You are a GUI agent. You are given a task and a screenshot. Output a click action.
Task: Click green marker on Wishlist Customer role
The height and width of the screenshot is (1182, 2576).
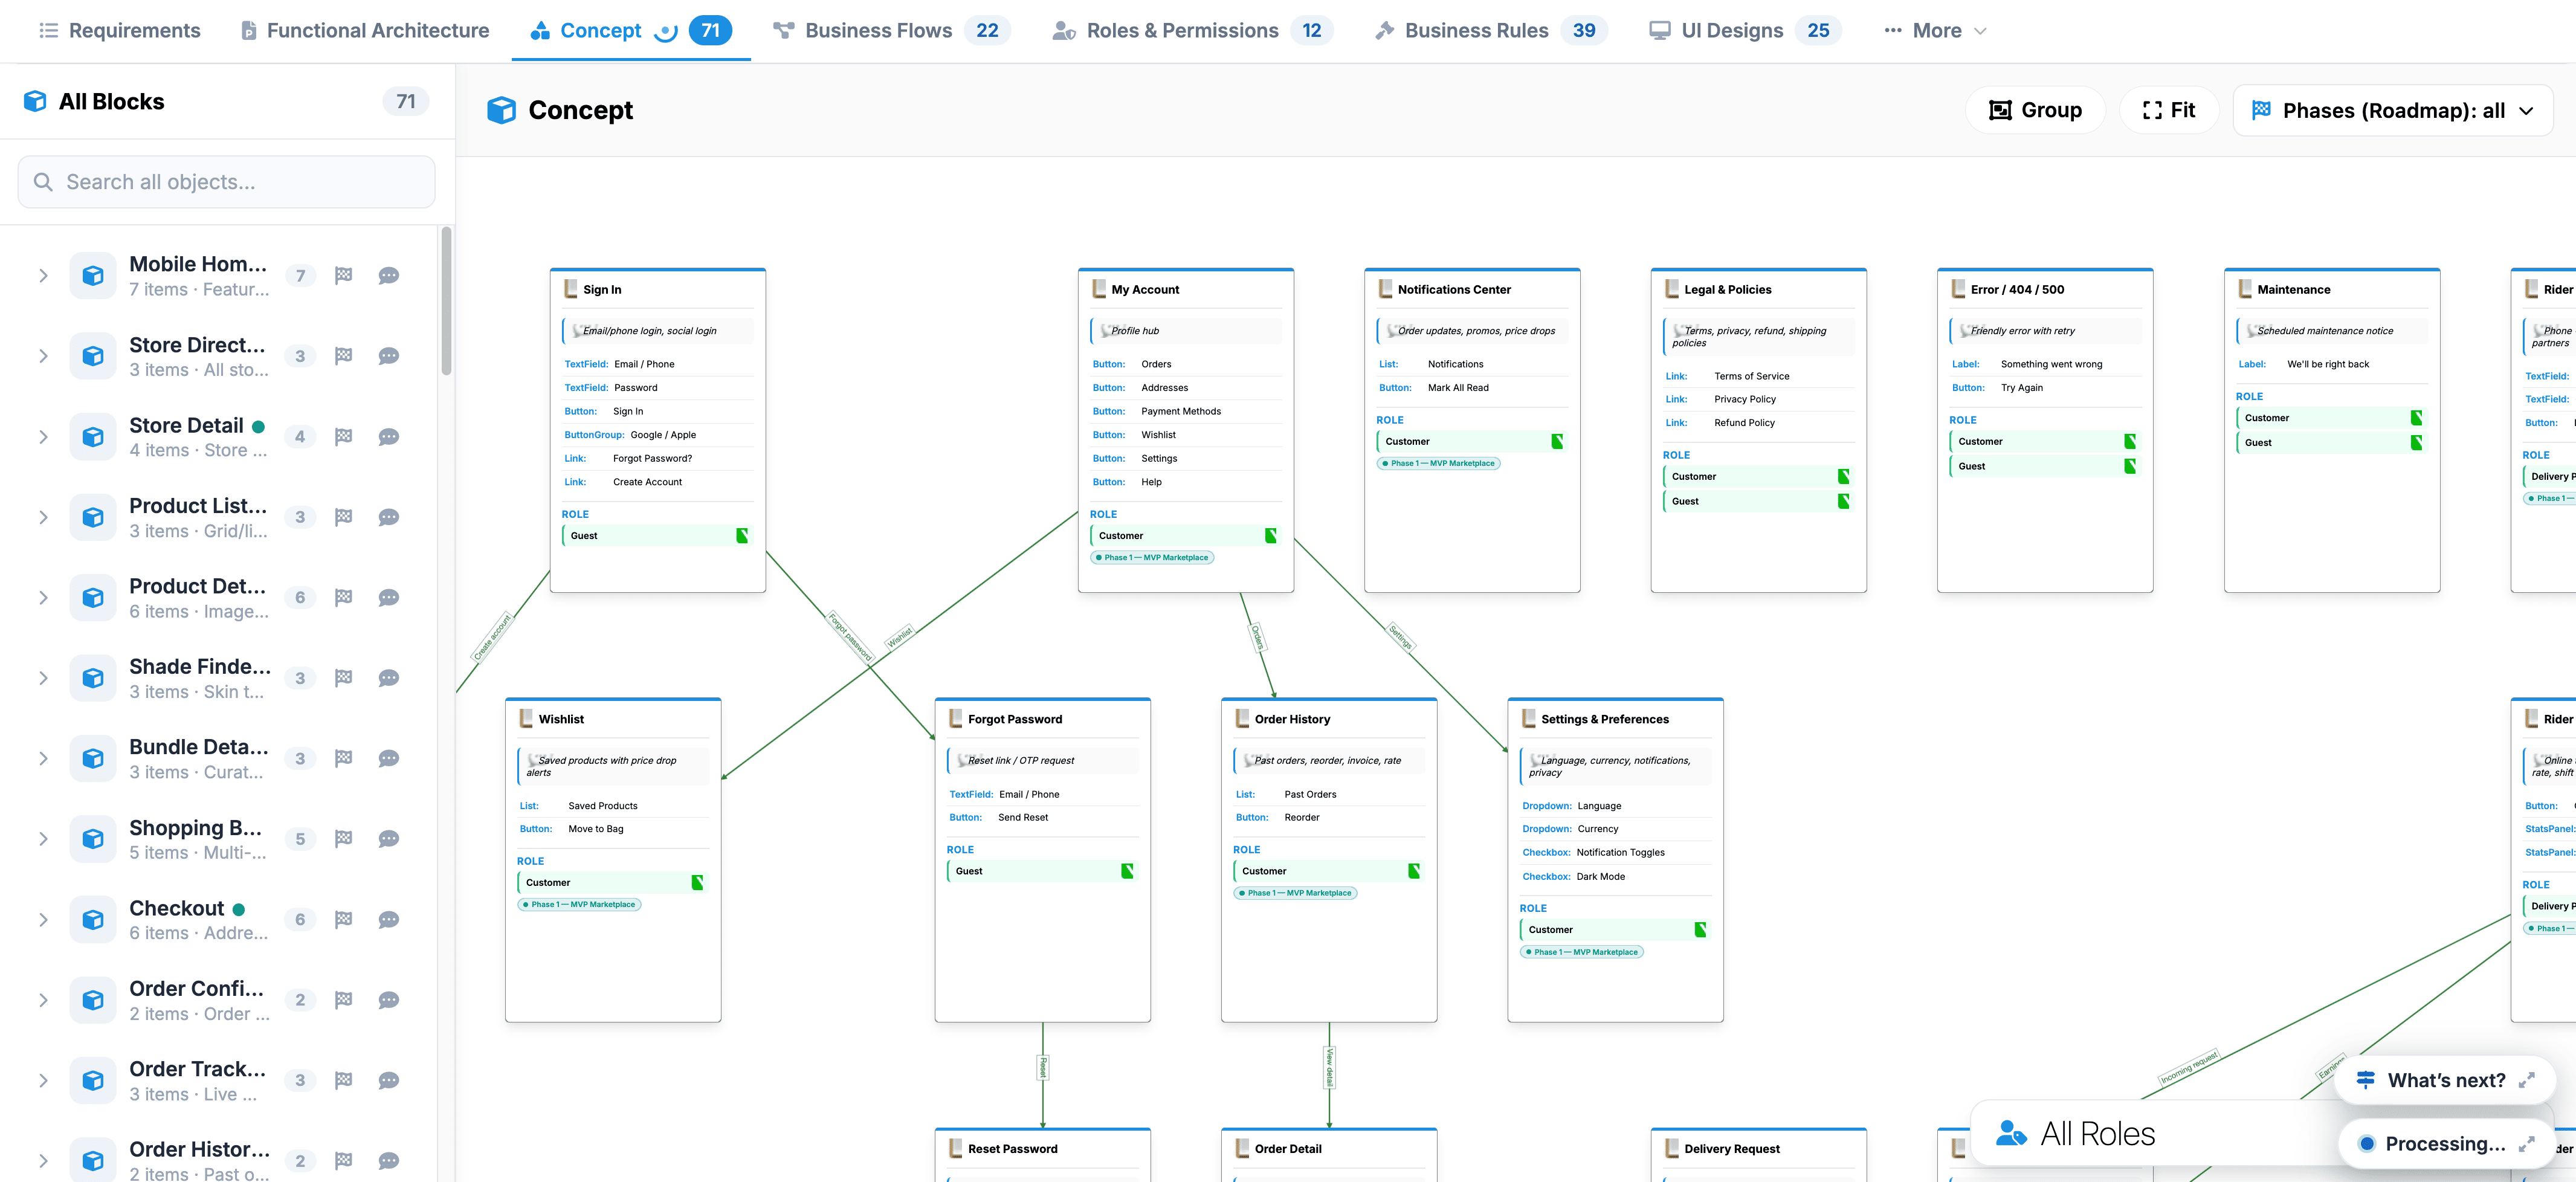697,883
